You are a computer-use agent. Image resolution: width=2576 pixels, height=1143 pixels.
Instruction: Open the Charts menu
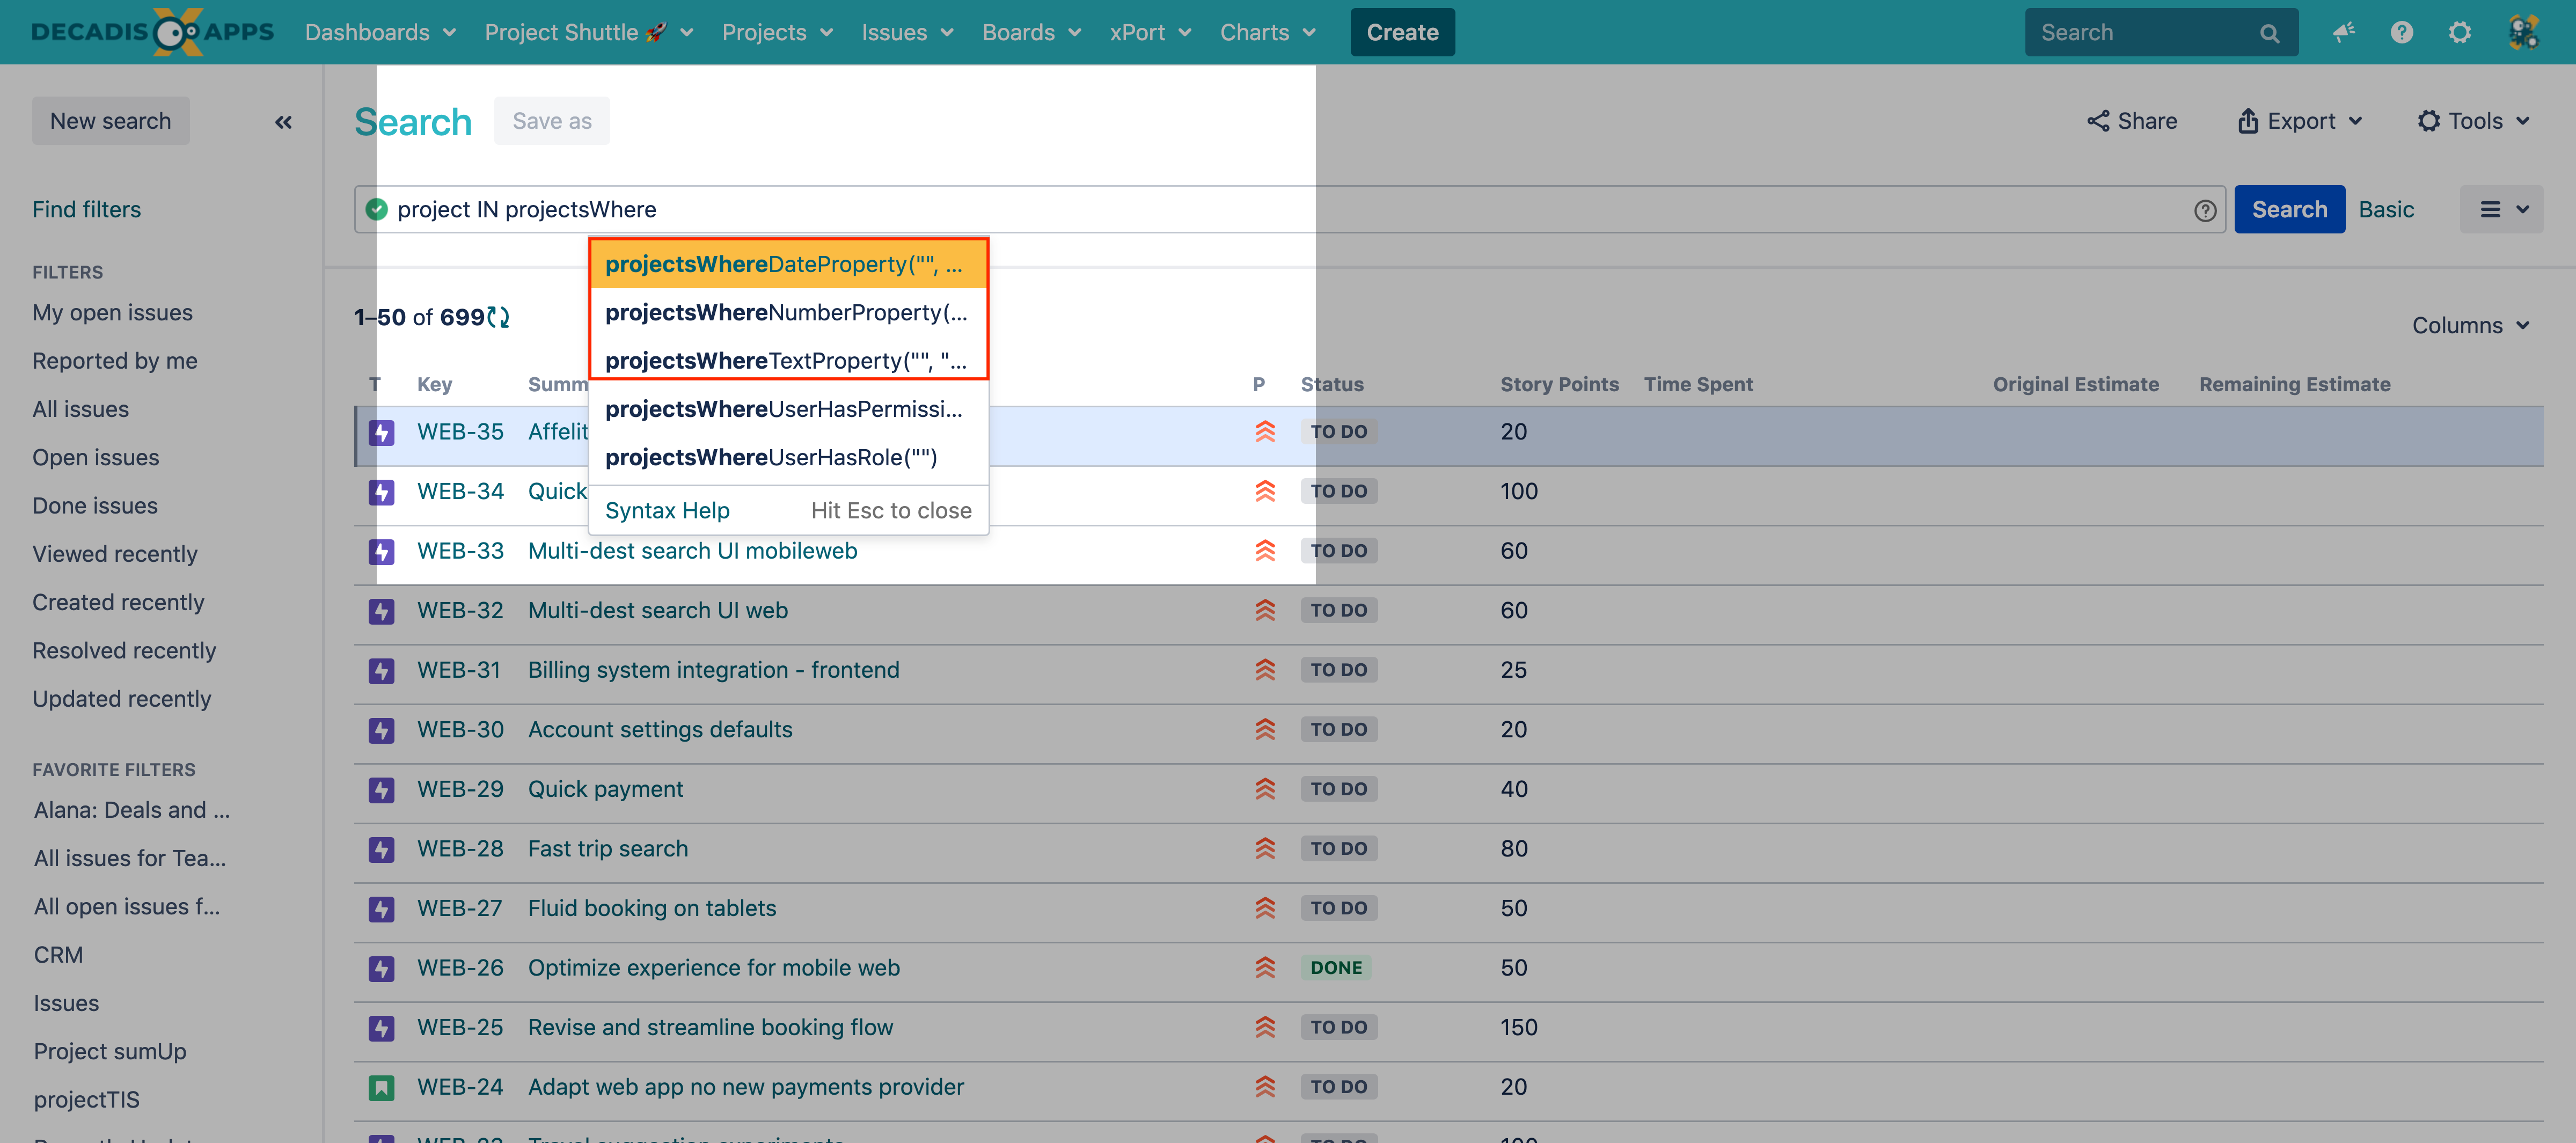click(1267, 32)
